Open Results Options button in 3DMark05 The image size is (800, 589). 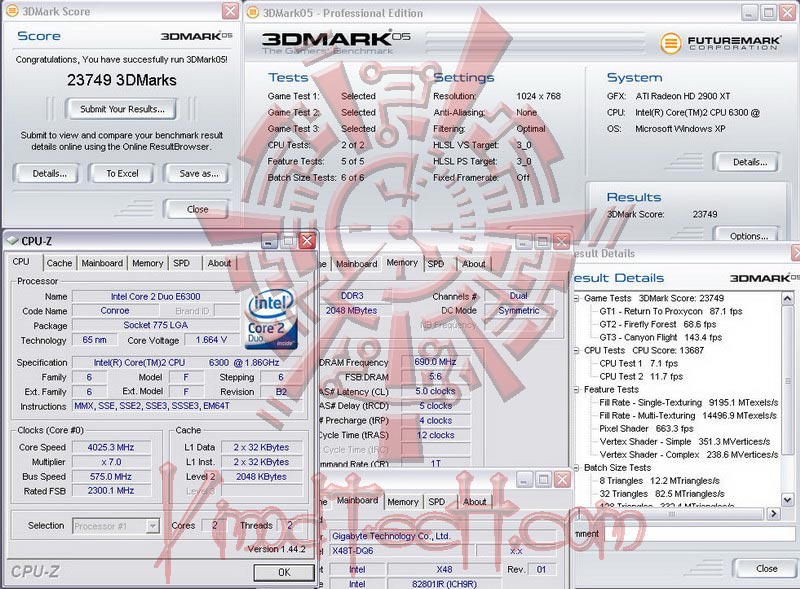pos(748,236)
